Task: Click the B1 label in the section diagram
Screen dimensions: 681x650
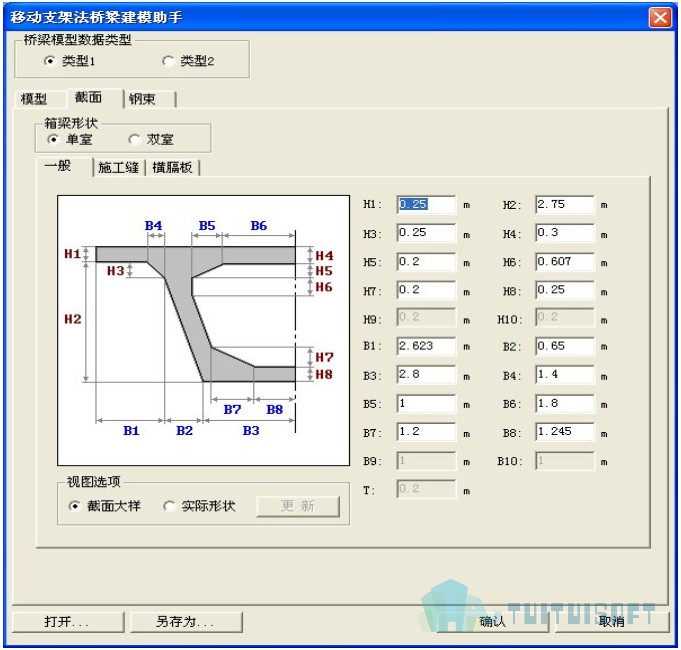Action: coord(131,431)
